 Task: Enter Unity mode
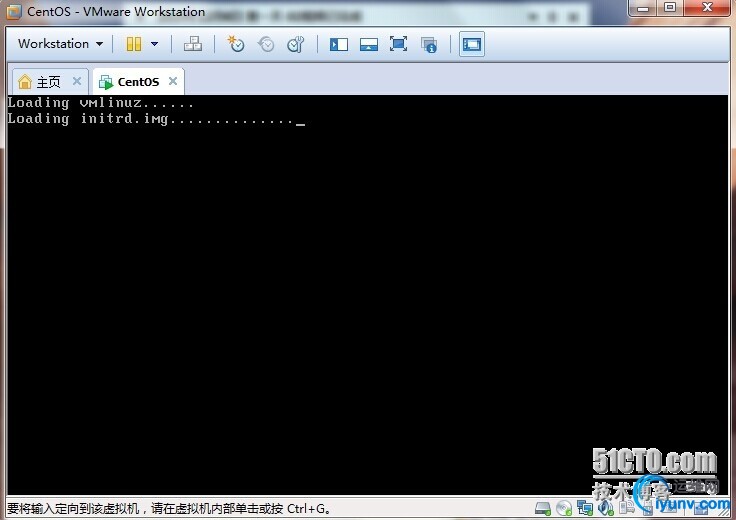[x=429, y=45]
